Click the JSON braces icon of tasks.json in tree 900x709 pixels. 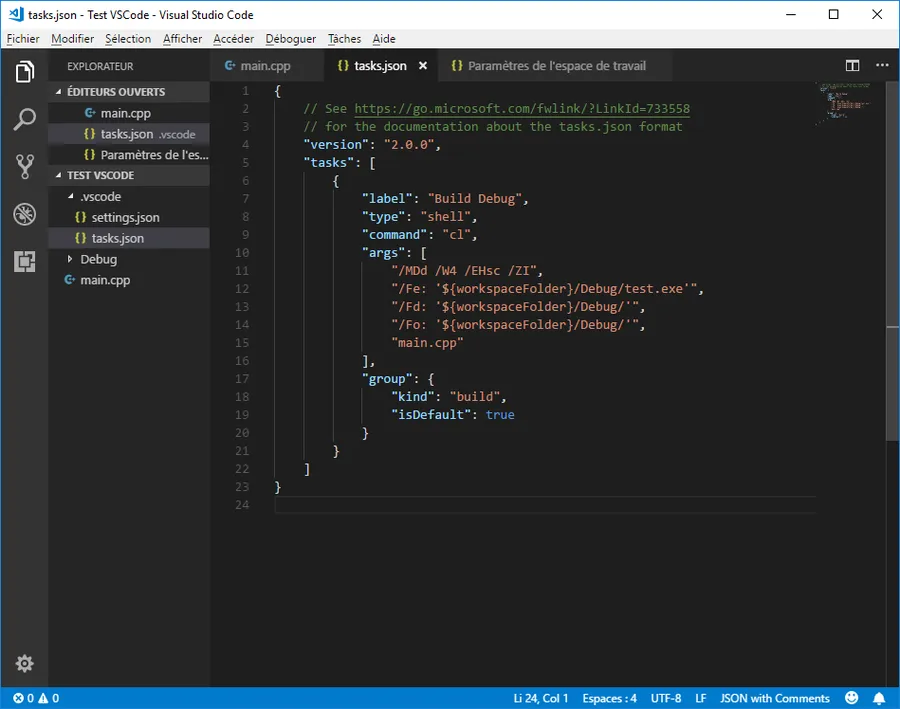point(80,238)
